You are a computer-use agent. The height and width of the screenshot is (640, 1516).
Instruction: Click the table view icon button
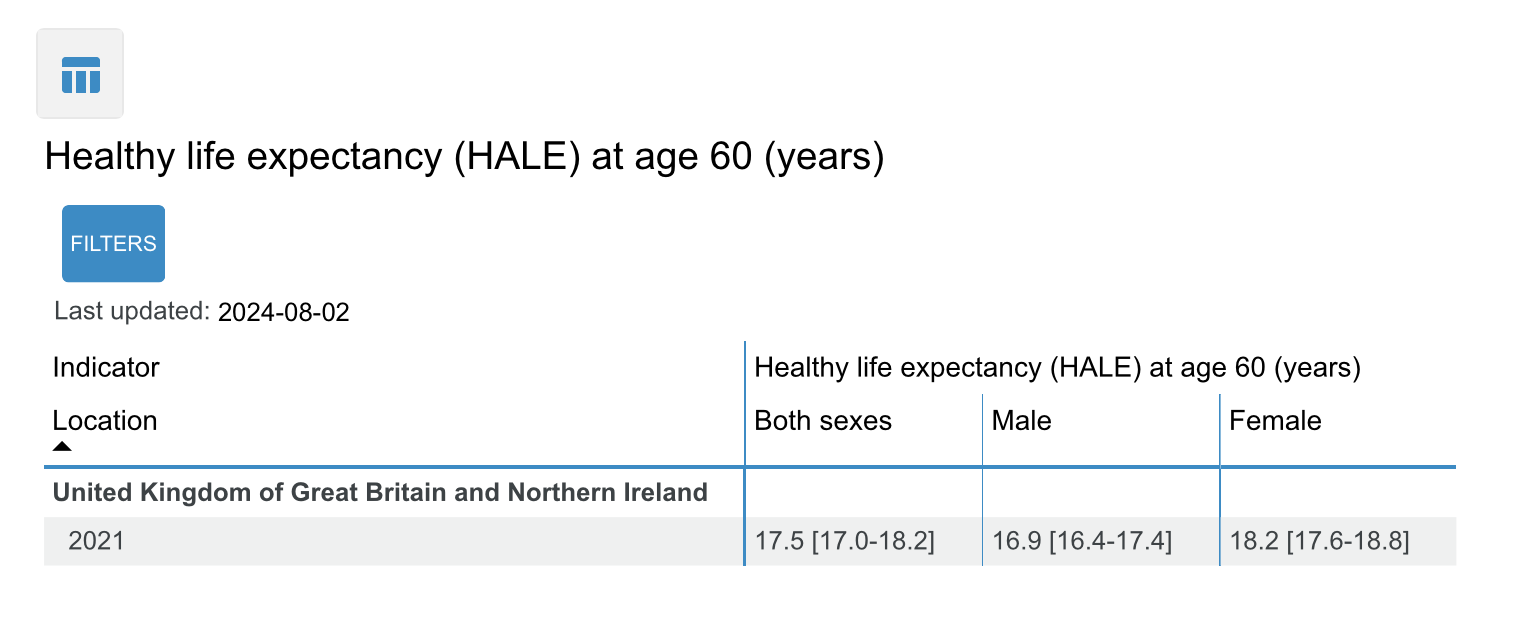pos(80,74)
